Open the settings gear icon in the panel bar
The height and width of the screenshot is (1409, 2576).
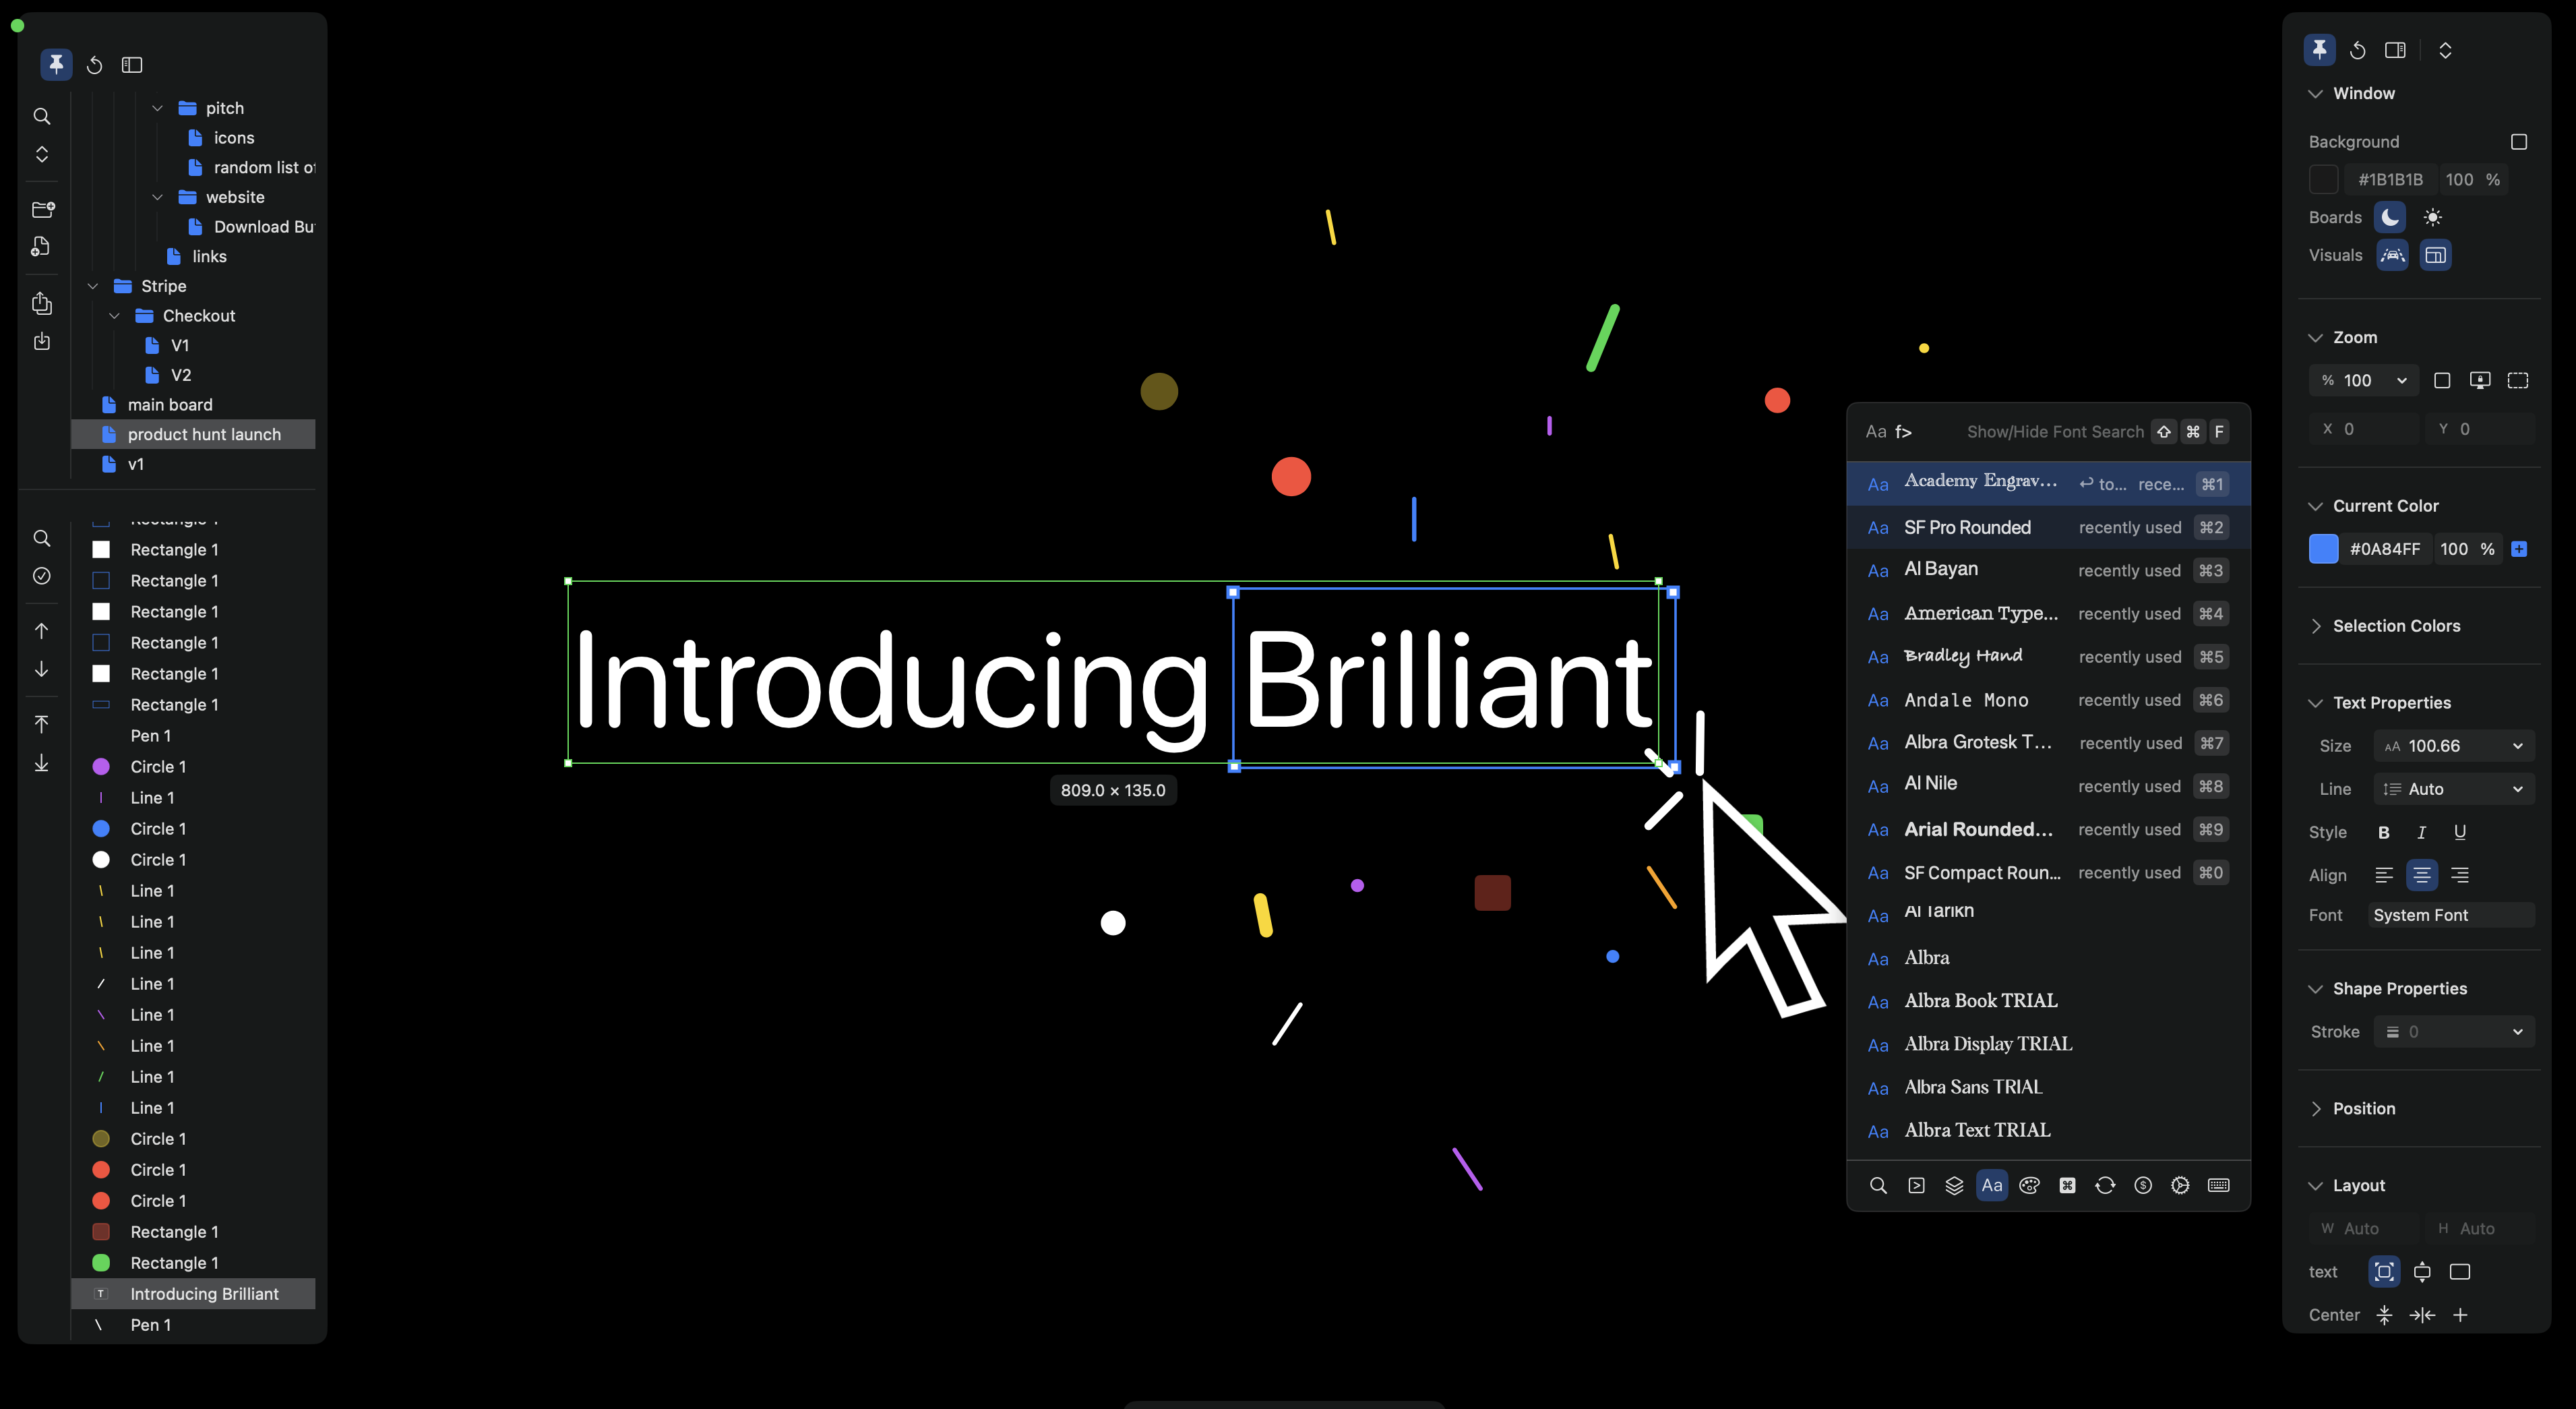tap(2180, 1185)
